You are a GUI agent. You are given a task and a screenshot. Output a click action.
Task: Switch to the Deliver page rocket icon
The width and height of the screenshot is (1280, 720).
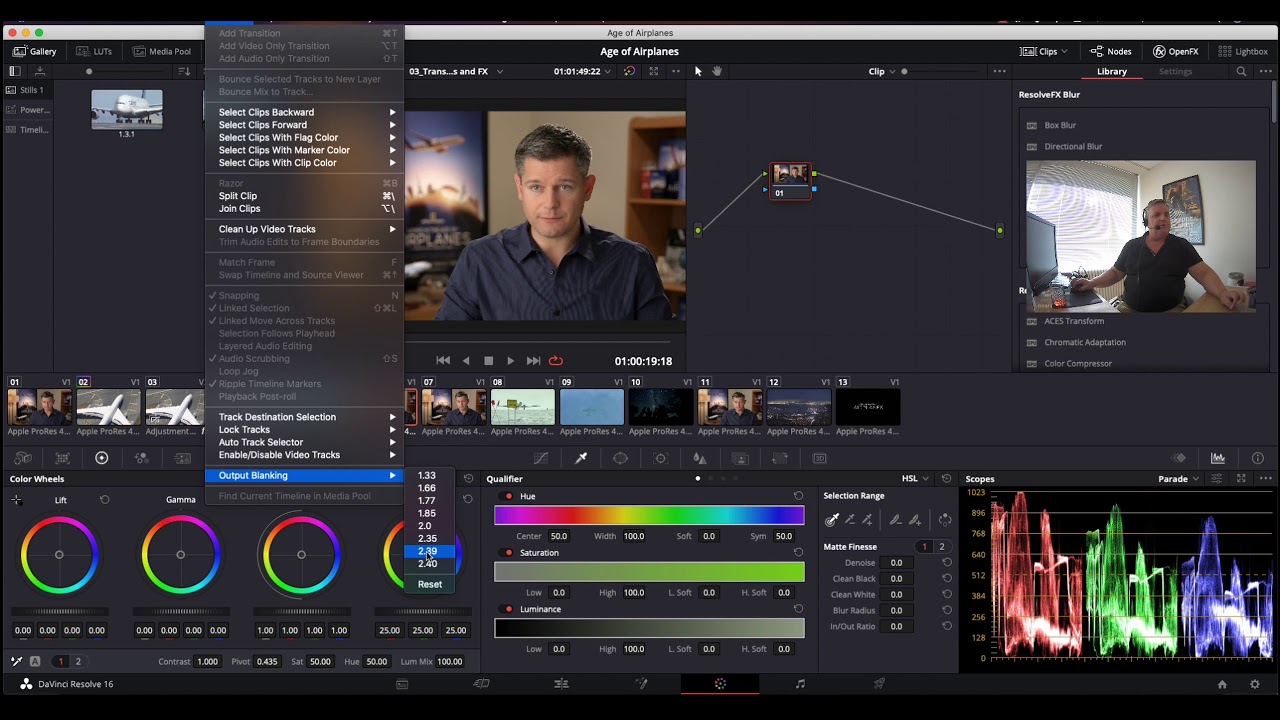(x=880, y=684)
